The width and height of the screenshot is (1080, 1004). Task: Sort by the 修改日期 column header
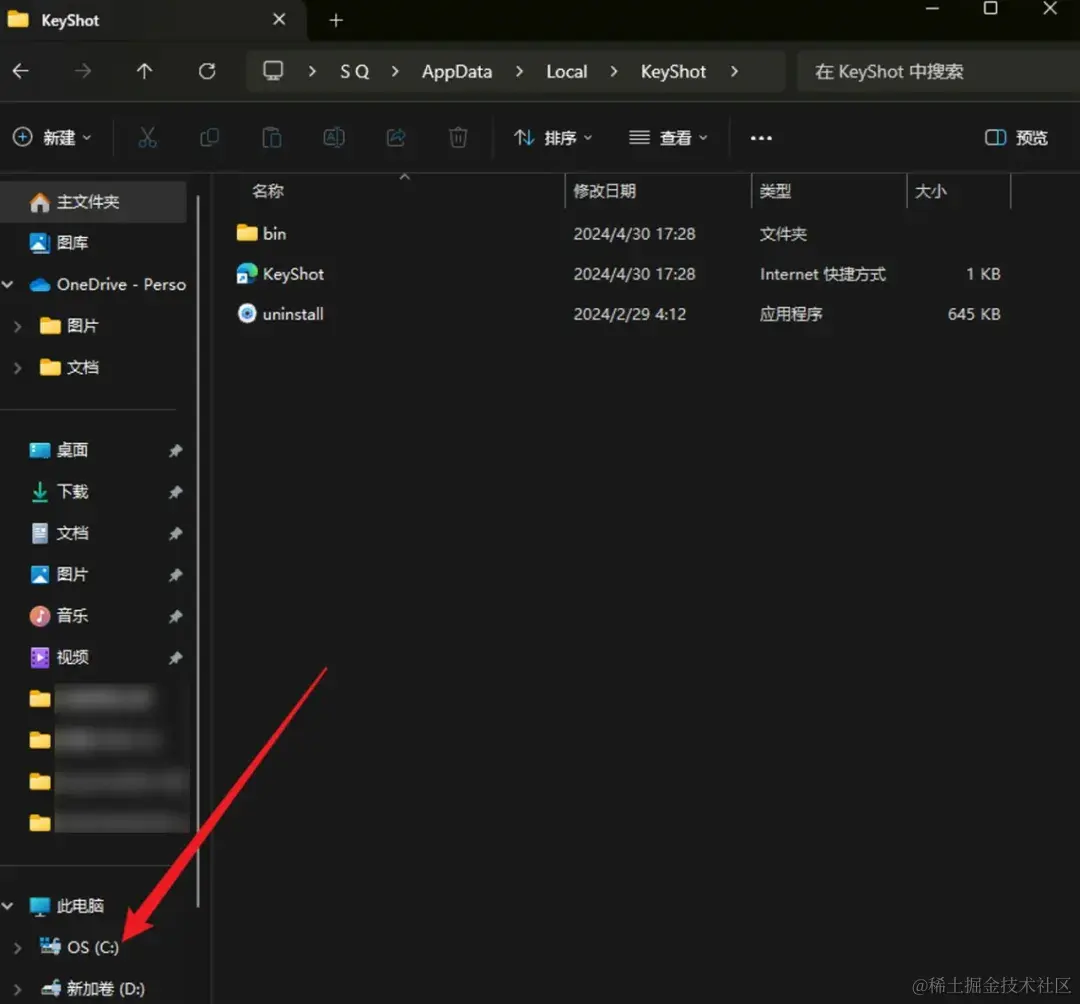coord(604,191)
